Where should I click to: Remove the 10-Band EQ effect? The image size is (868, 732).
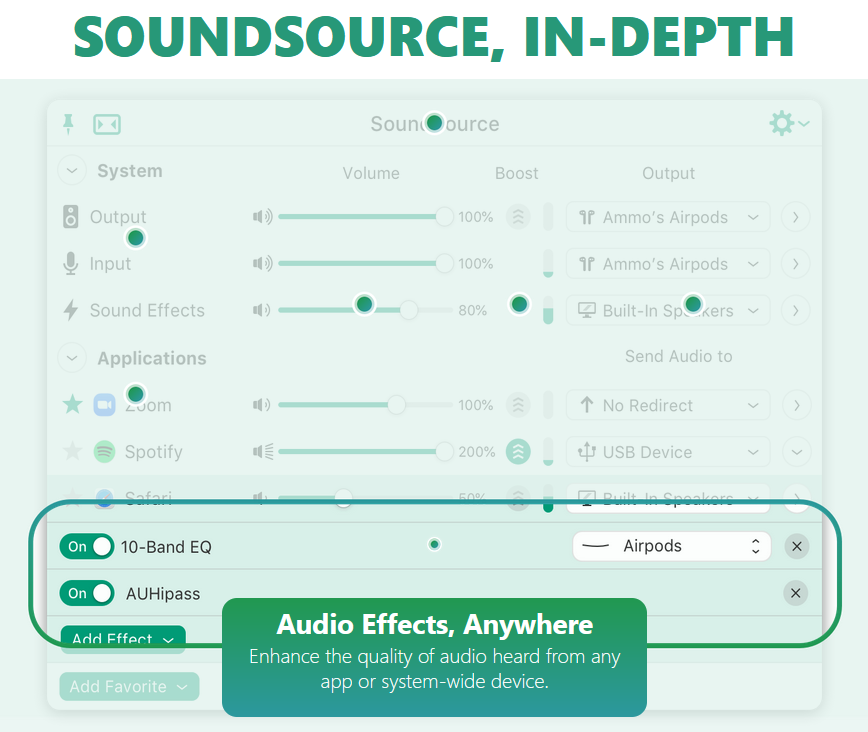[x=797, y=547]
